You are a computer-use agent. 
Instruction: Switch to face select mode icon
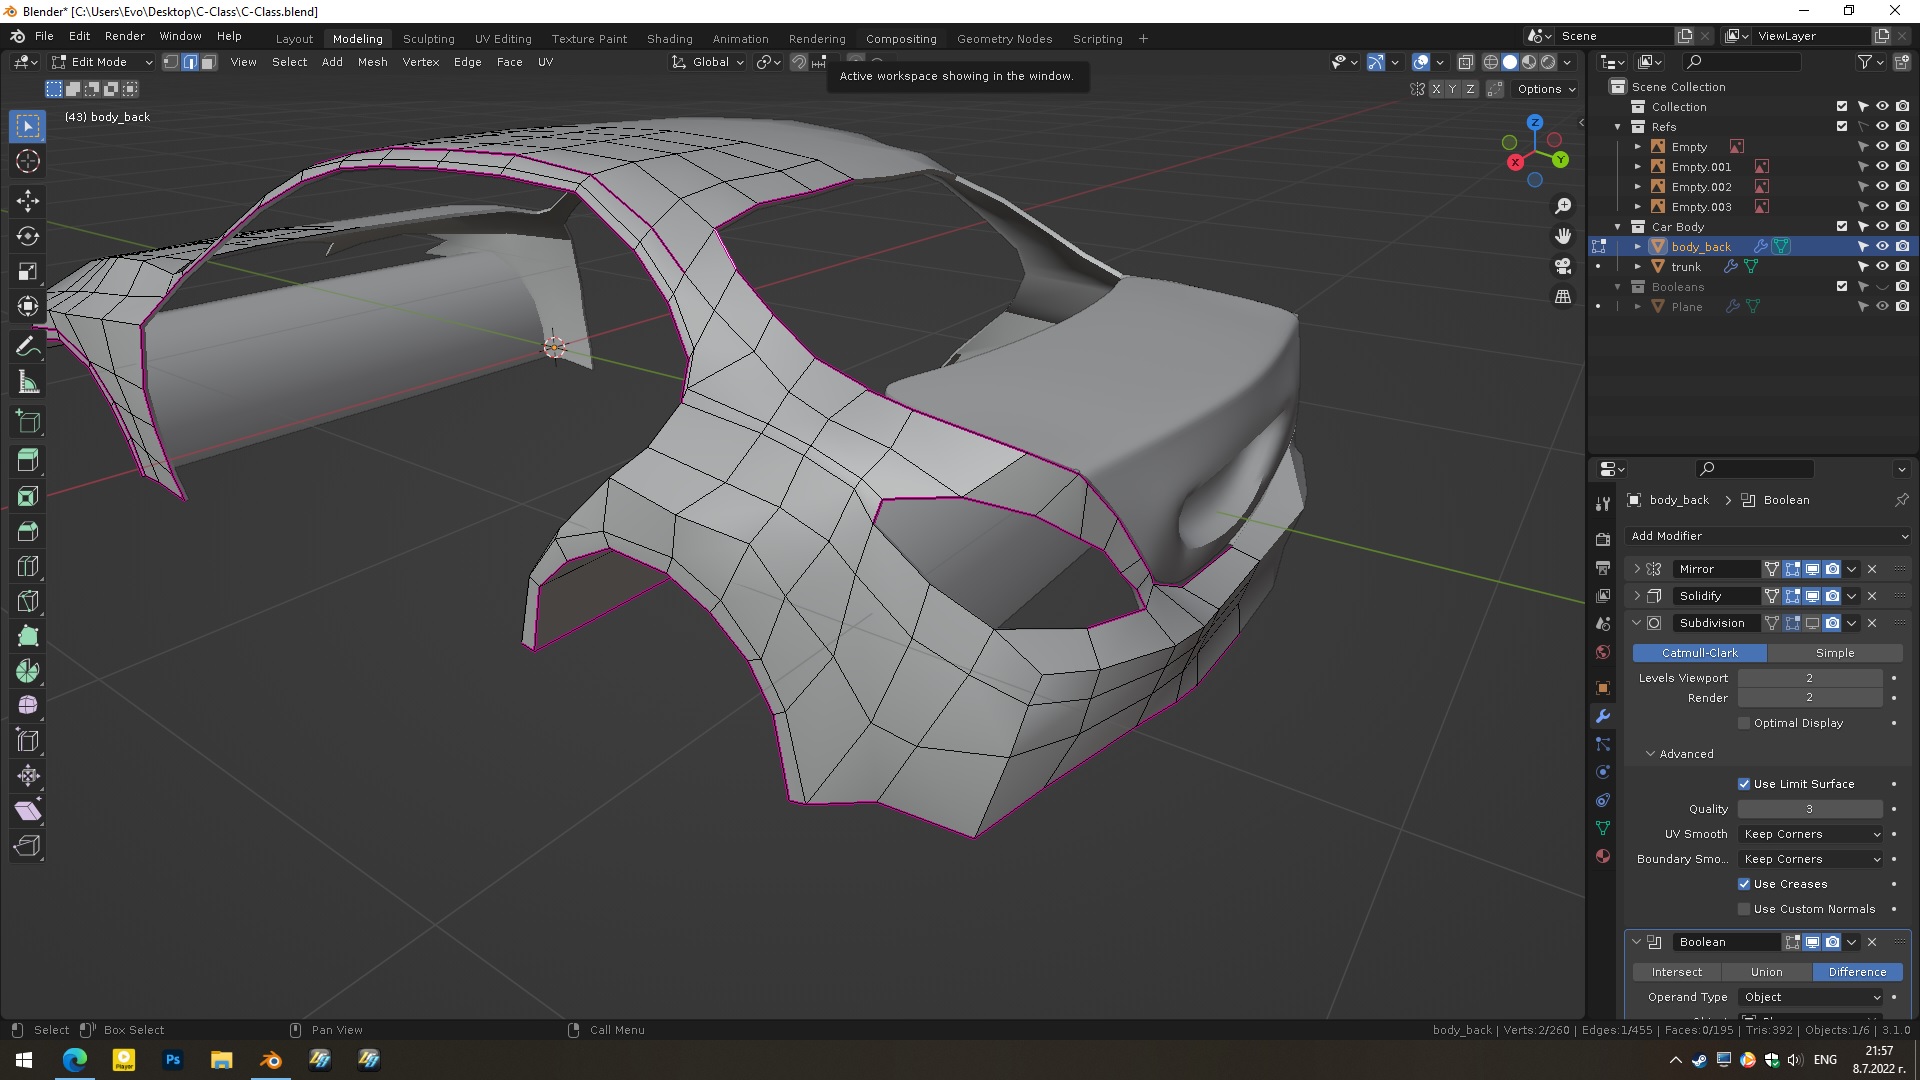pyautogui.click(x=208, y=62)
